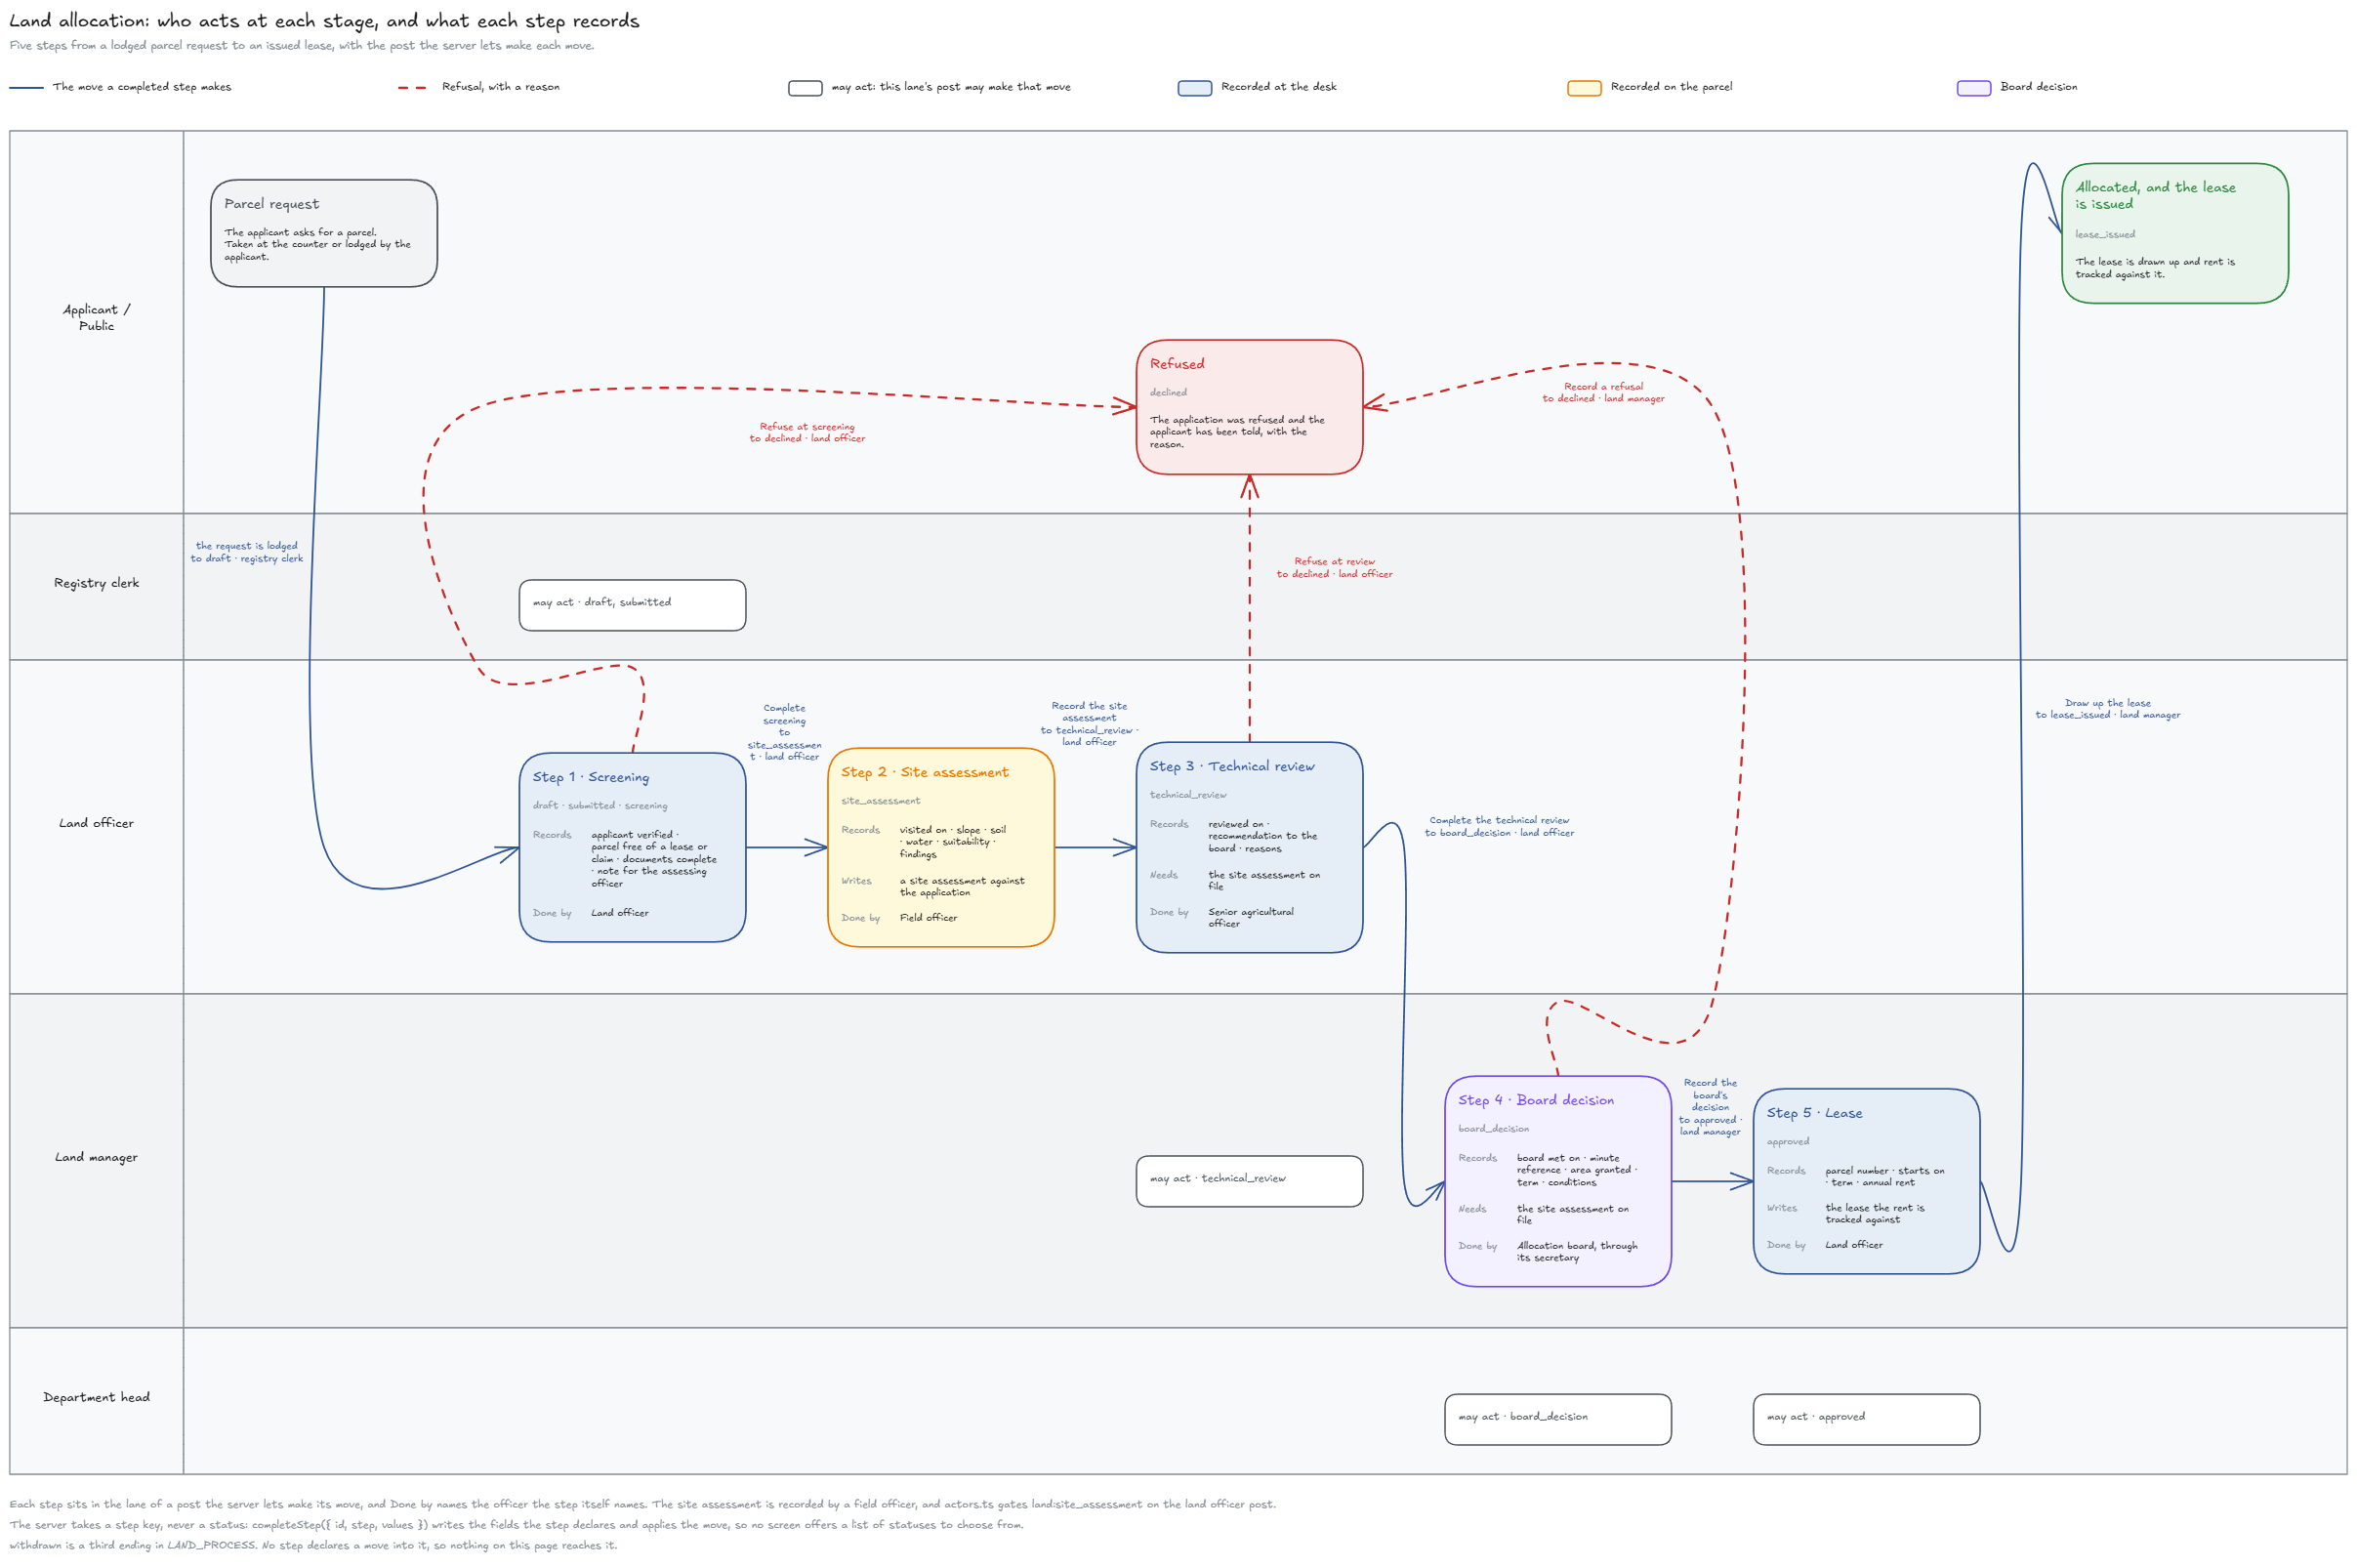Click the red dashed 'Refusal, with a reason' legend line
Screen dimensions: 2357x1568
(x=413, y=88)
